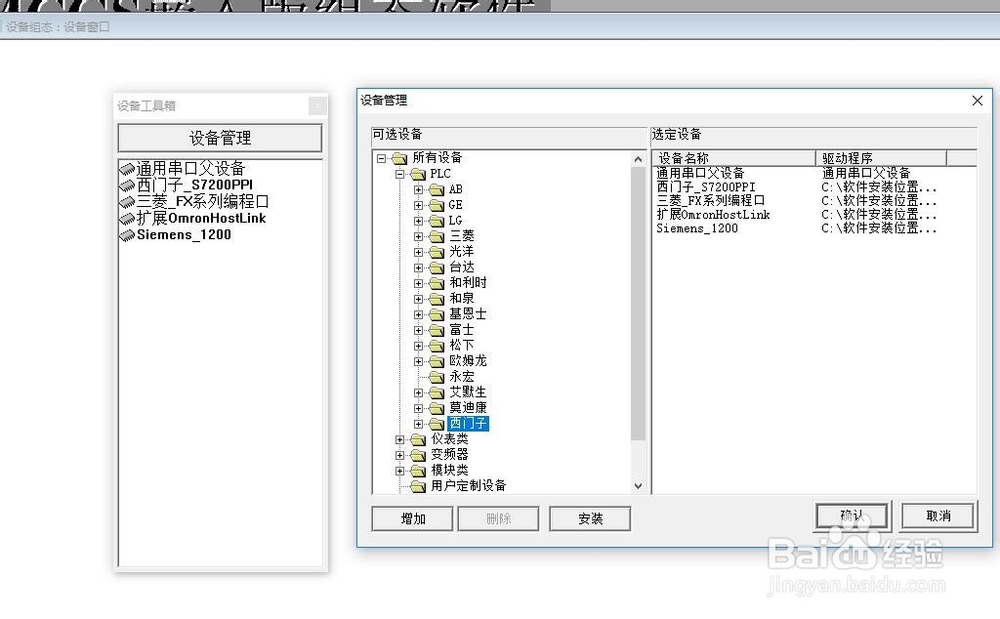The height and width of the screenshot is (619, 1000).
Task: Expand the 莫迪康 folder node
Action: point(418,408)
